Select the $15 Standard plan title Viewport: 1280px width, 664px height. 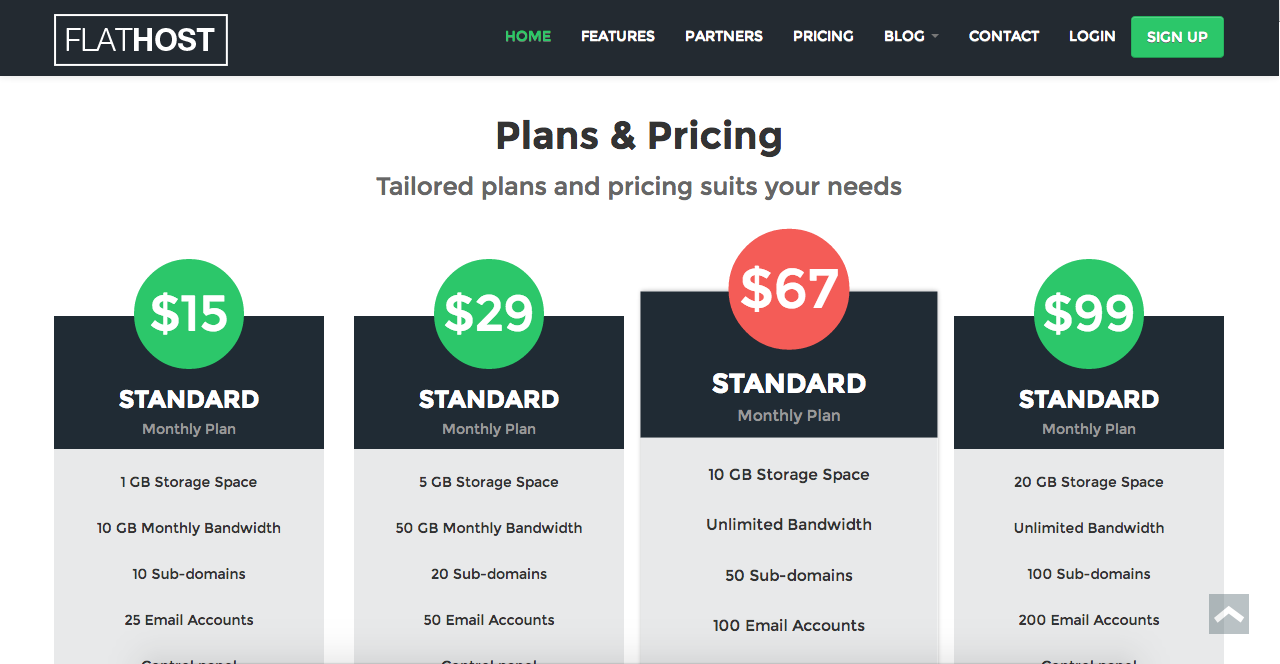189,400
